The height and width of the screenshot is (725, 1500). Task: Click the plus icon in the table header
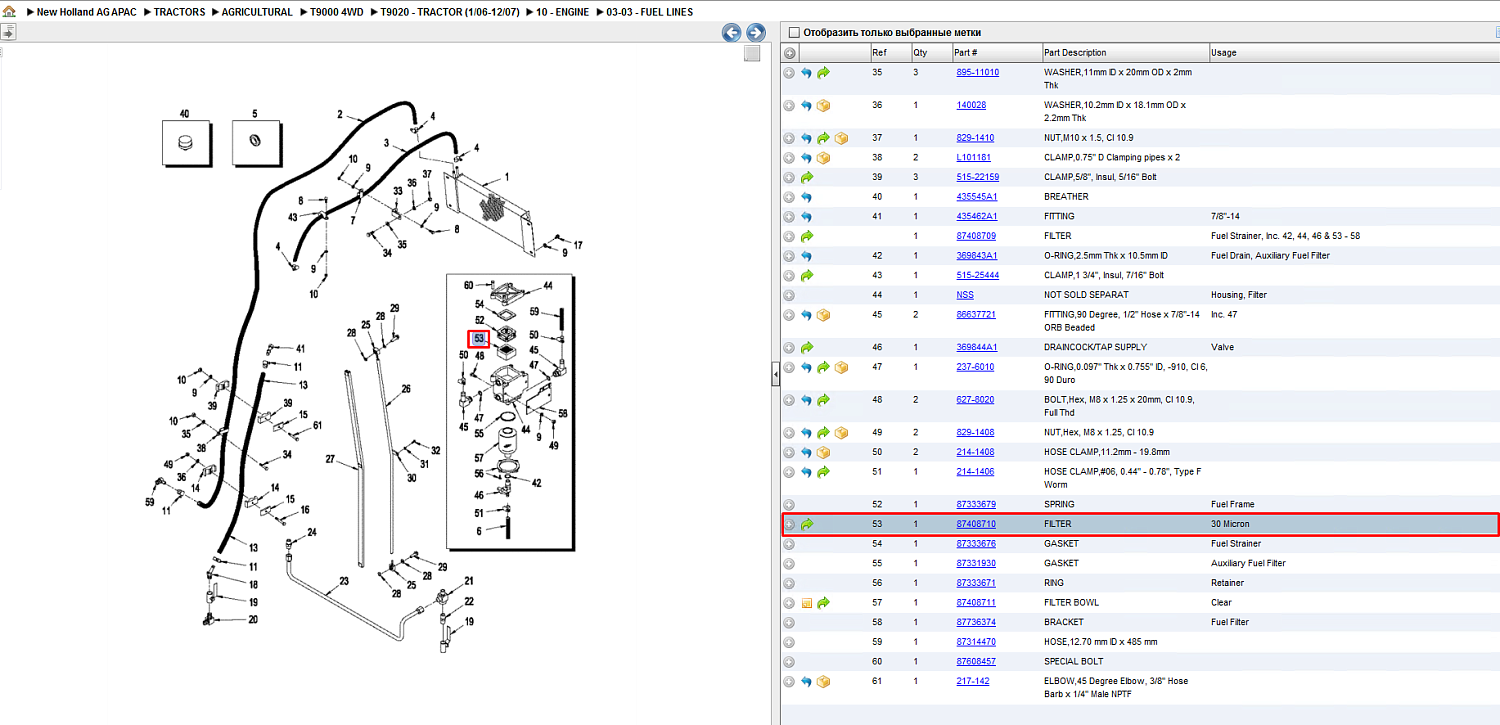(789, 53)
